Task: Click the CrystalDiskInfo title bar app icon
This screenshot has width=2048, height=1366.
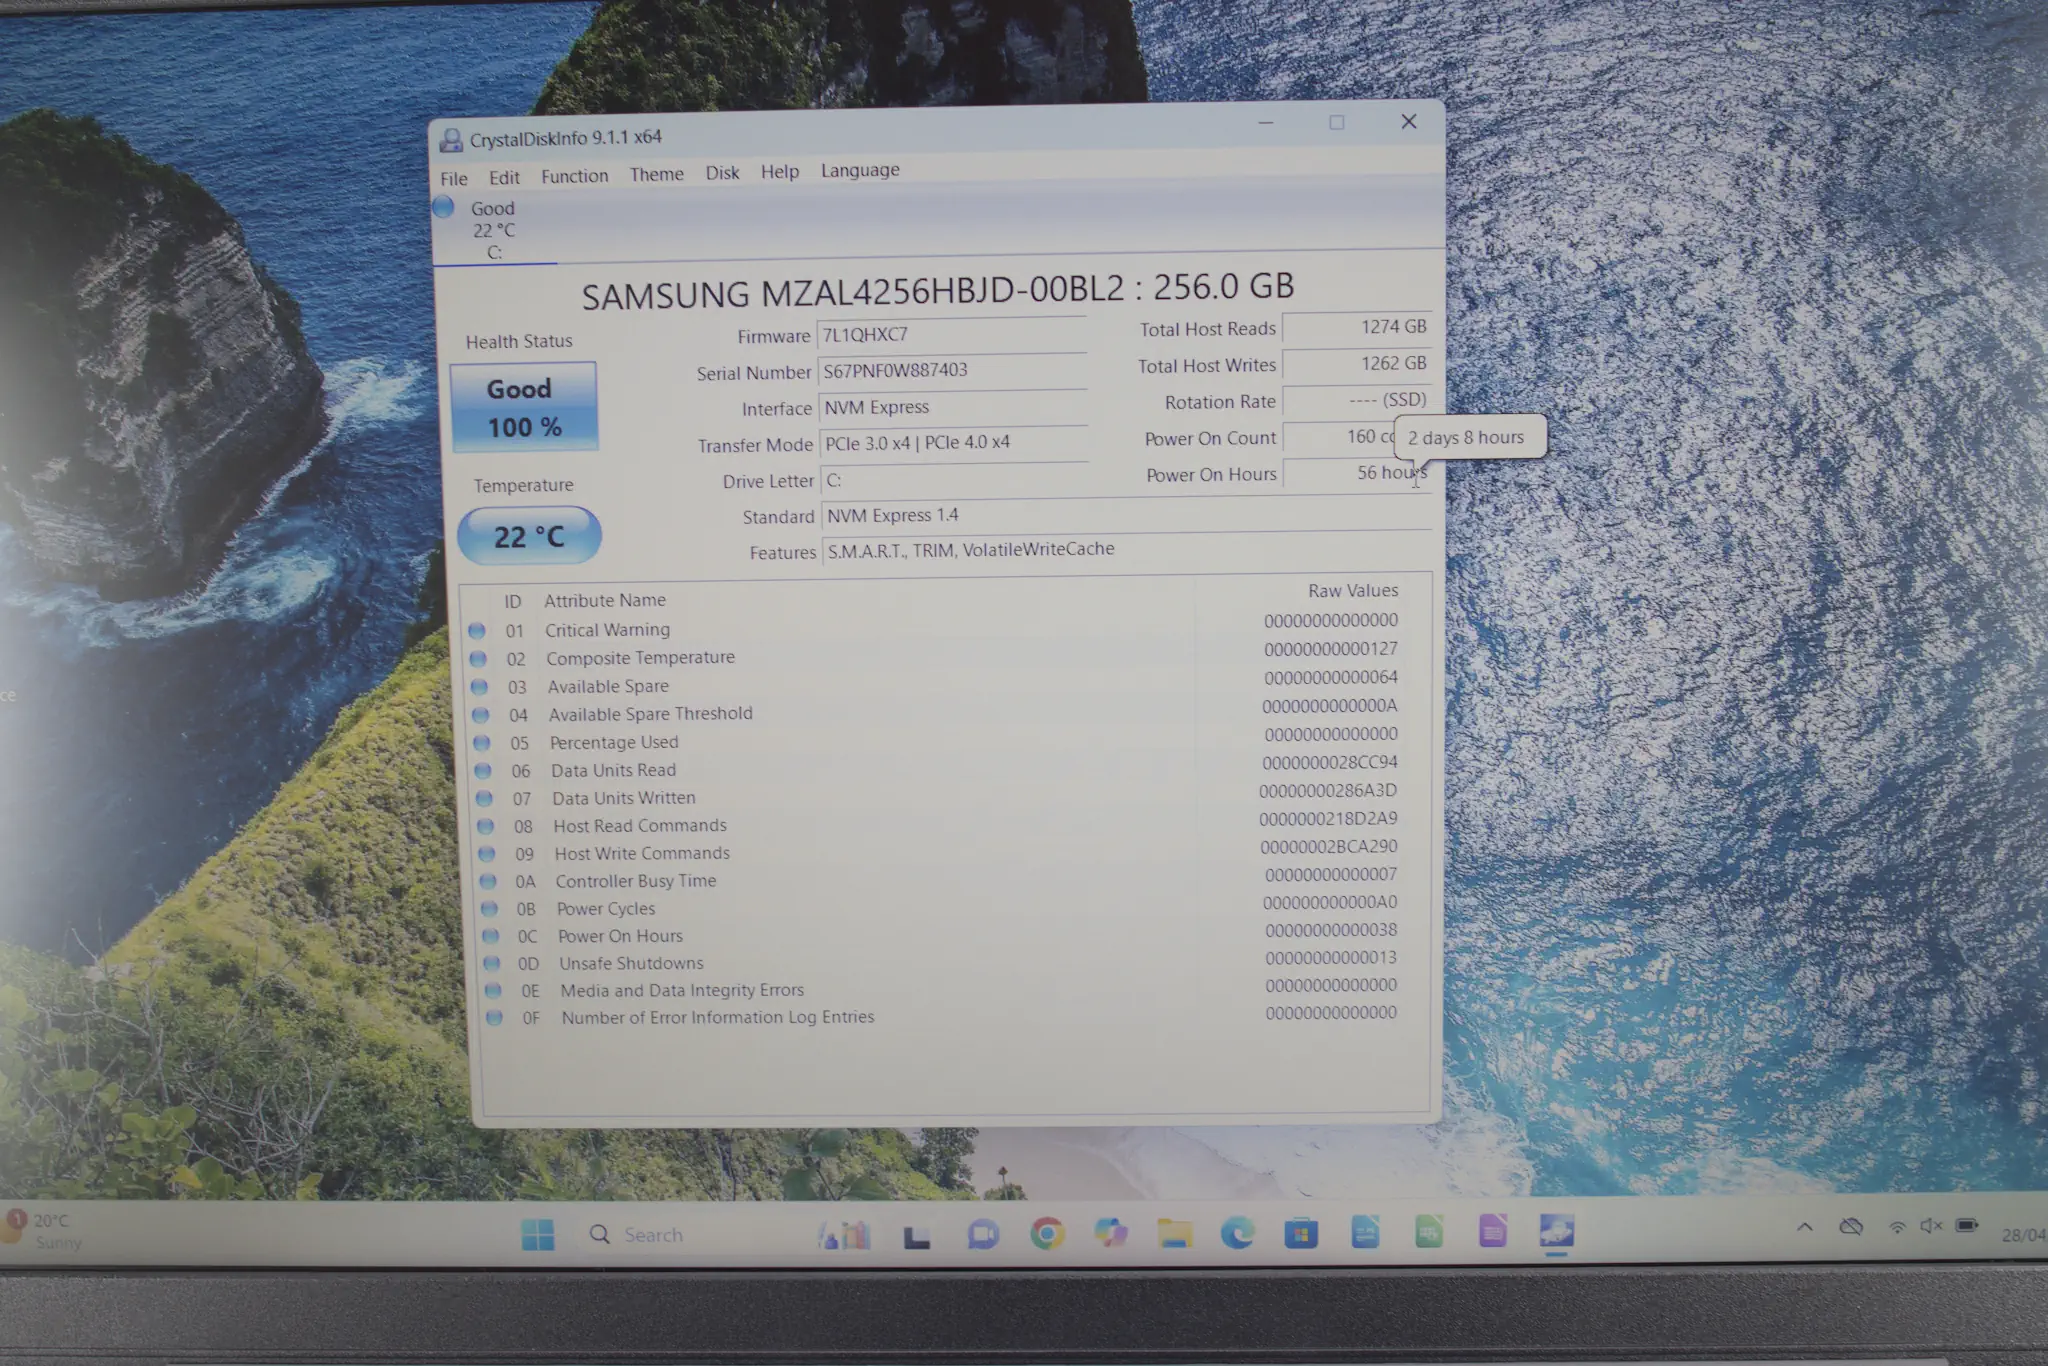Action: pos(452,140)
